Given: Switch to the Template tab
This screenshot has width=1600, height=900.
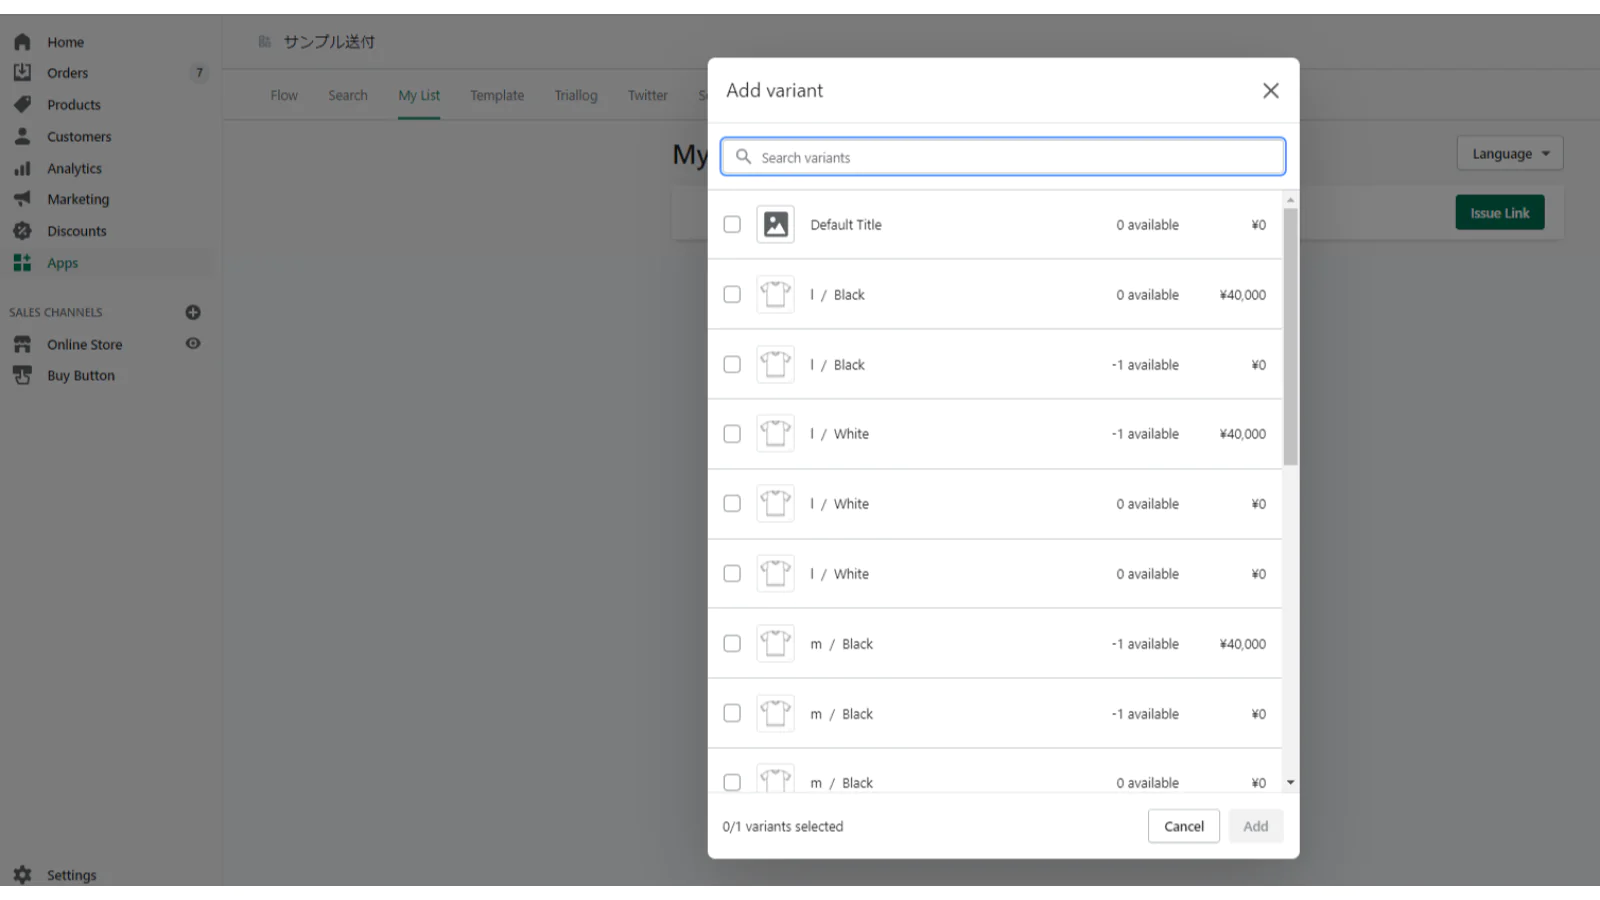Looking at the screenshot, I should (x=497, y=96).
